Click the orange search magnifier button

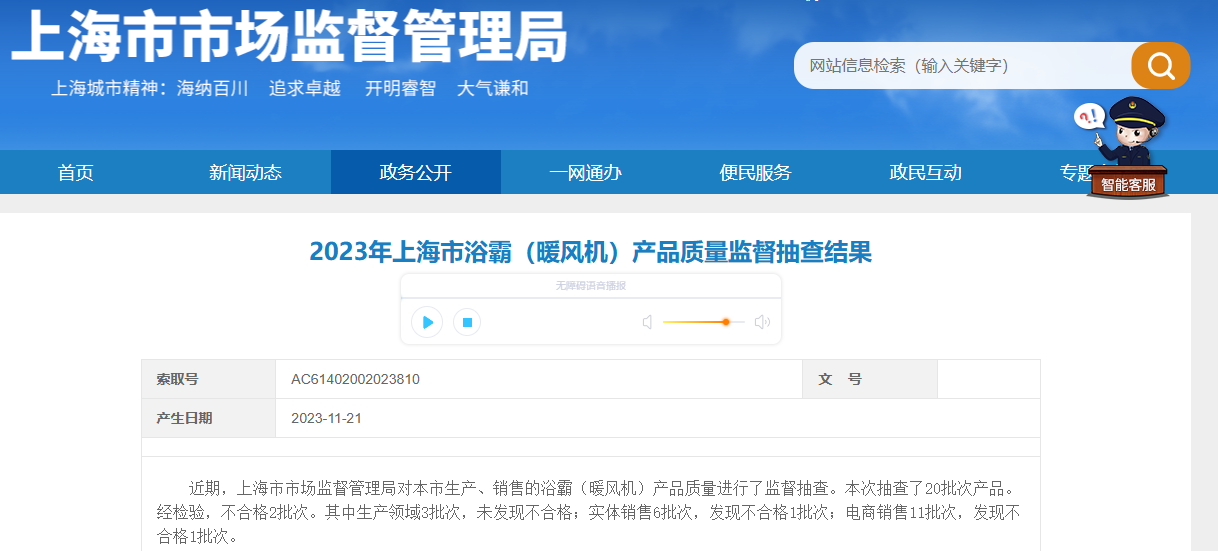(1160, 66)
